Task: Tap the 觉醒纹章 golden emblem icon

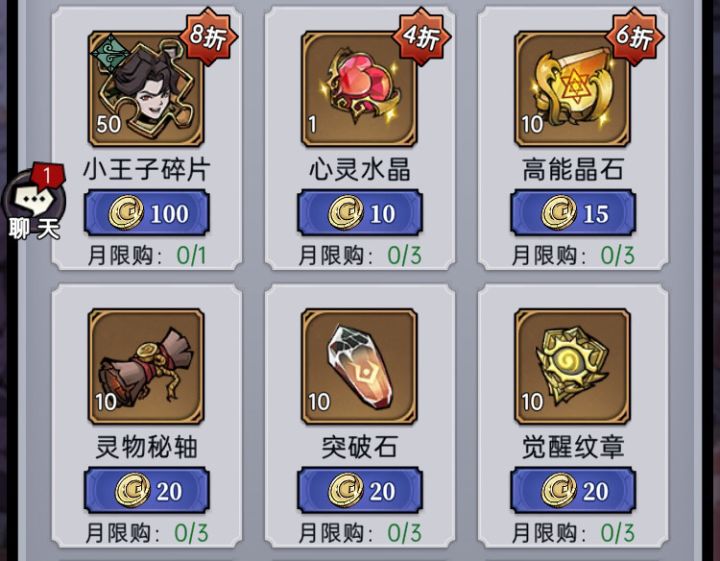Action: tap(572, 366)
